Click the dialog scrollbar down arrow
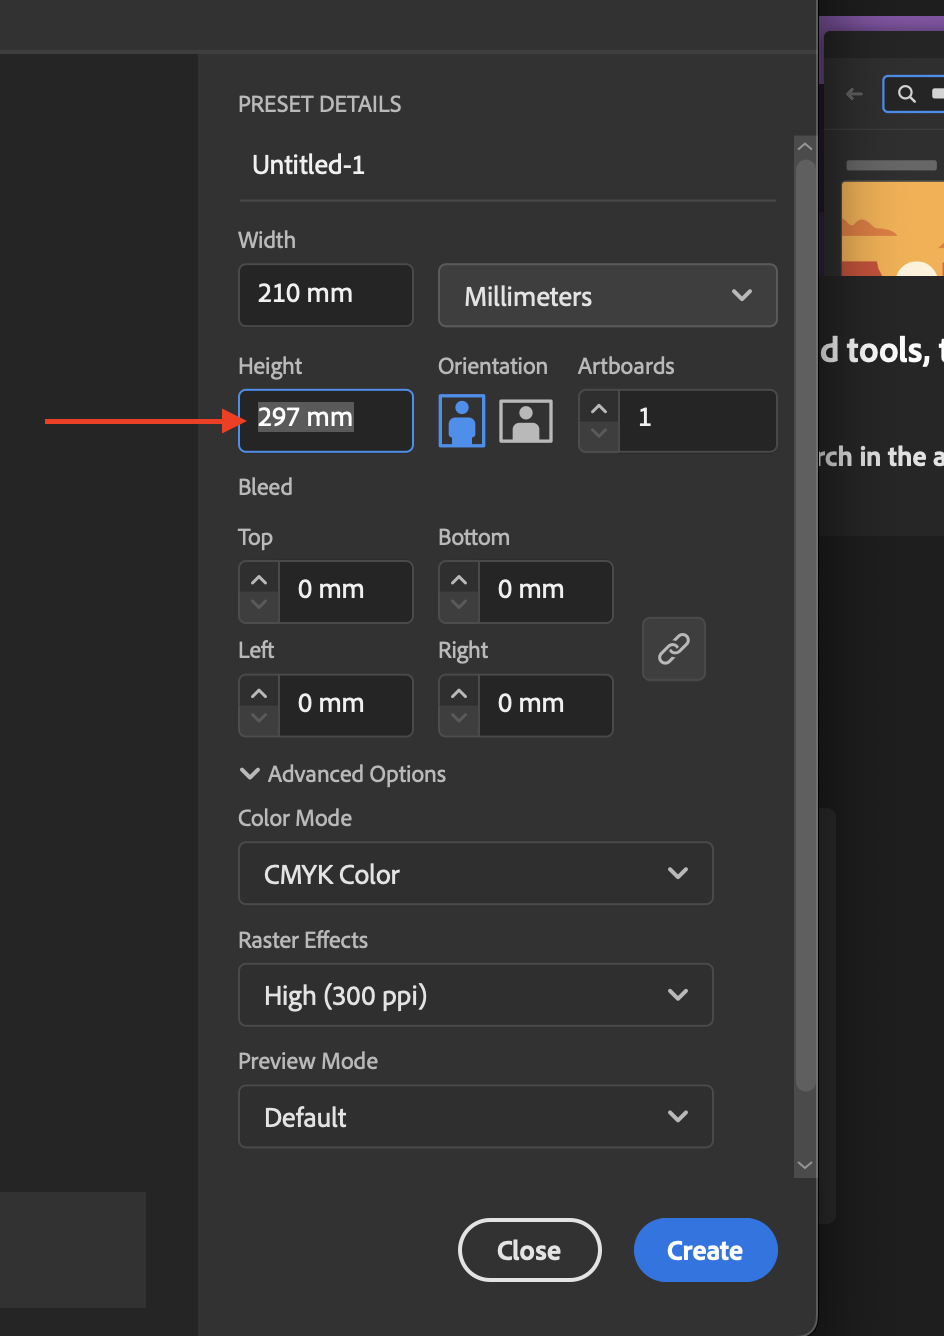Screen dimensions: 944x1336 (805, 1165)
